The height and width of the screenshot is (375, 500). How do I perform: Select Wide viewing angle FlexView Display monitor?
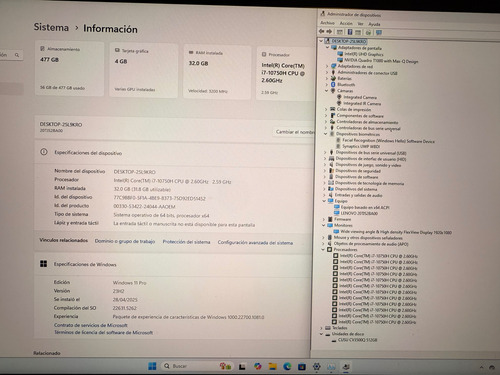(396, 232)
